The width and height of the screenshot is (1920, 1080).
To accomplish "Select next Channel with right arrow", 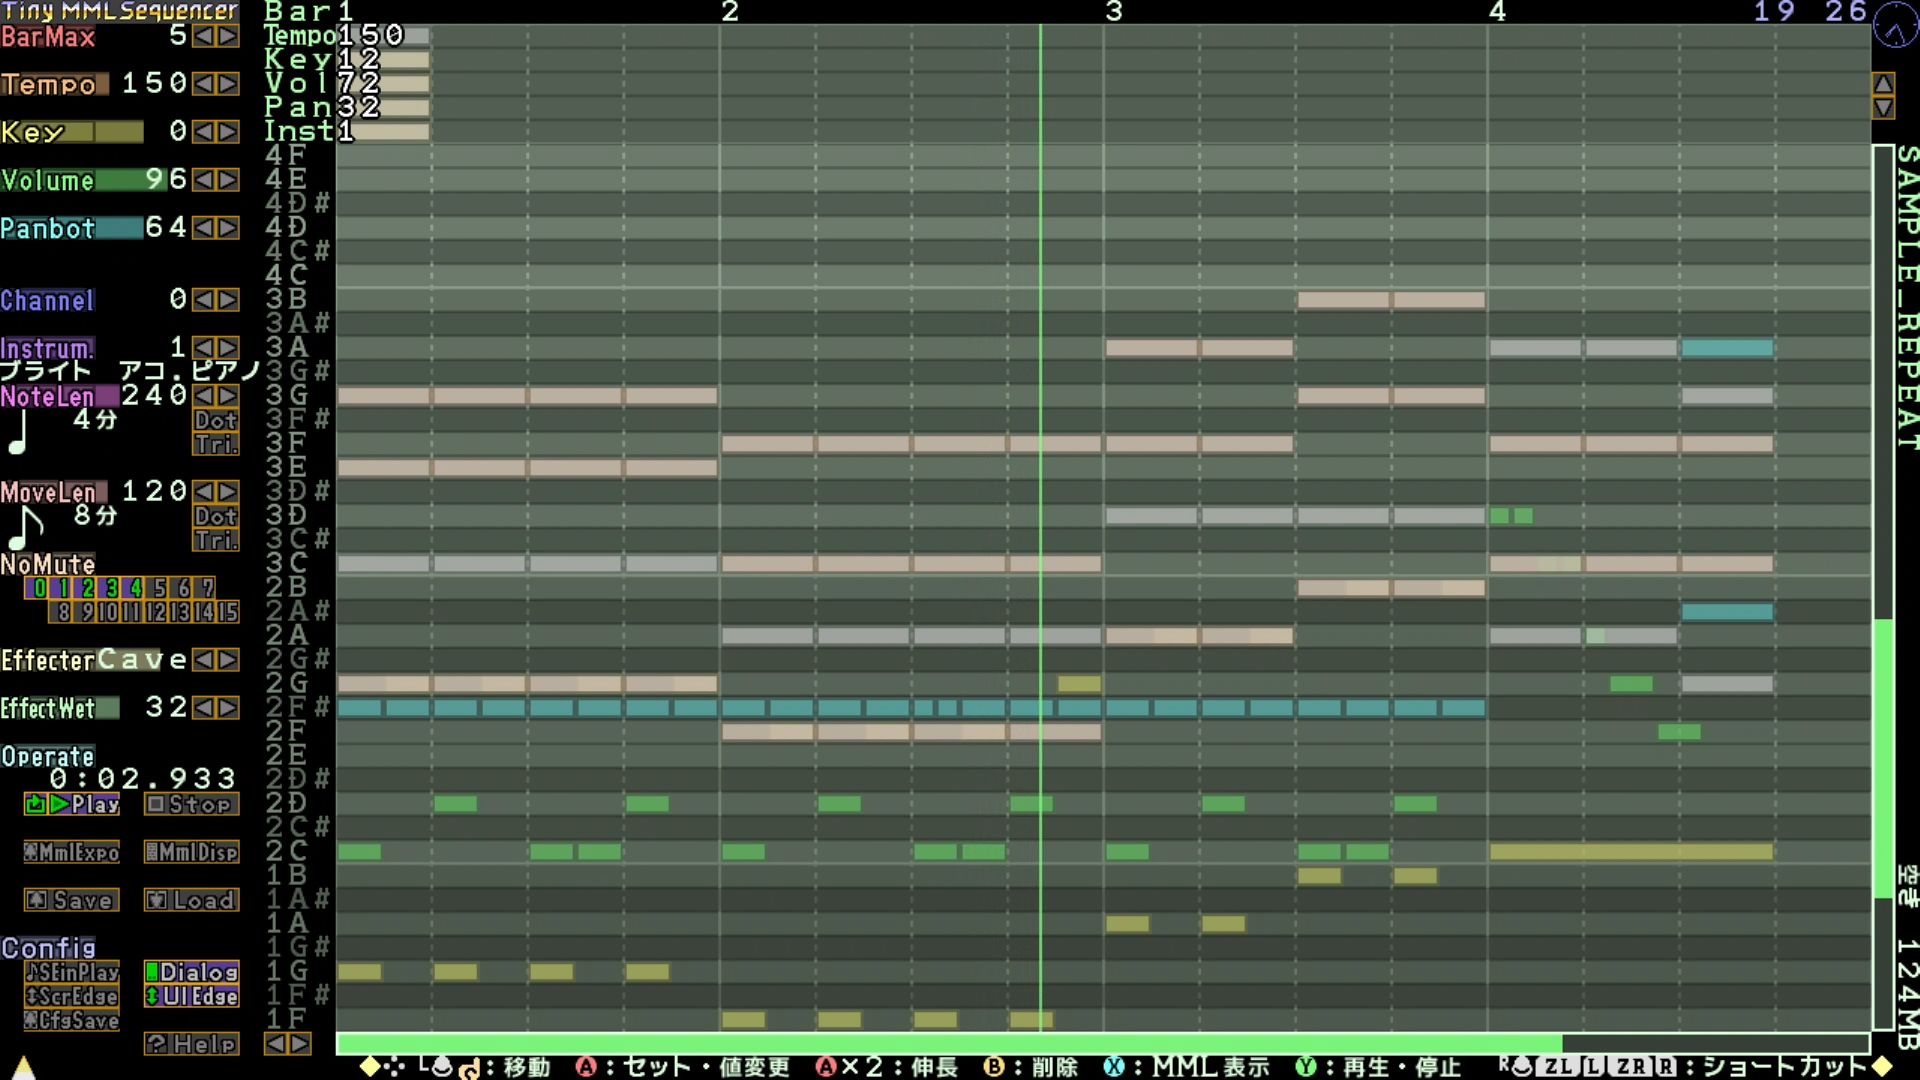I will (228, 300).
